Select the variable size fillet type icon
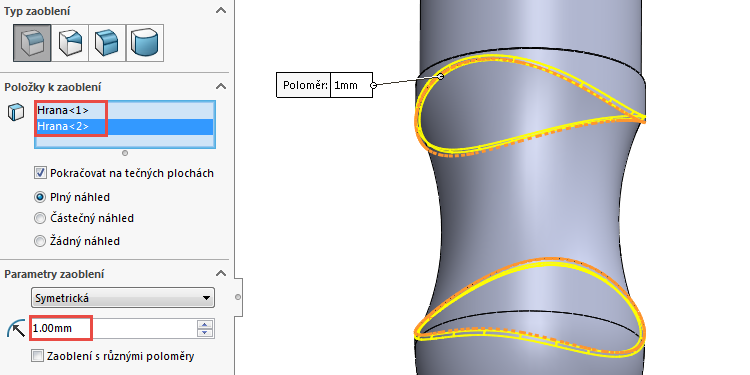This screenshot has height=375, width=750. [70, 43]
